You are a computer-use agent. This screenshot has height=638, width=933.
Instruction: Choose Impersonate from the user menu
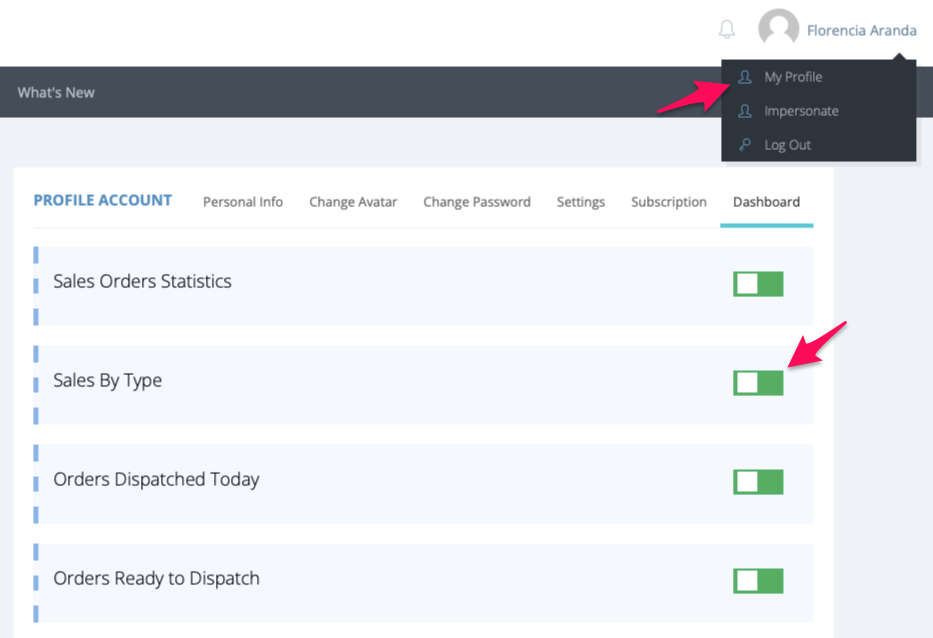[801, 111]
